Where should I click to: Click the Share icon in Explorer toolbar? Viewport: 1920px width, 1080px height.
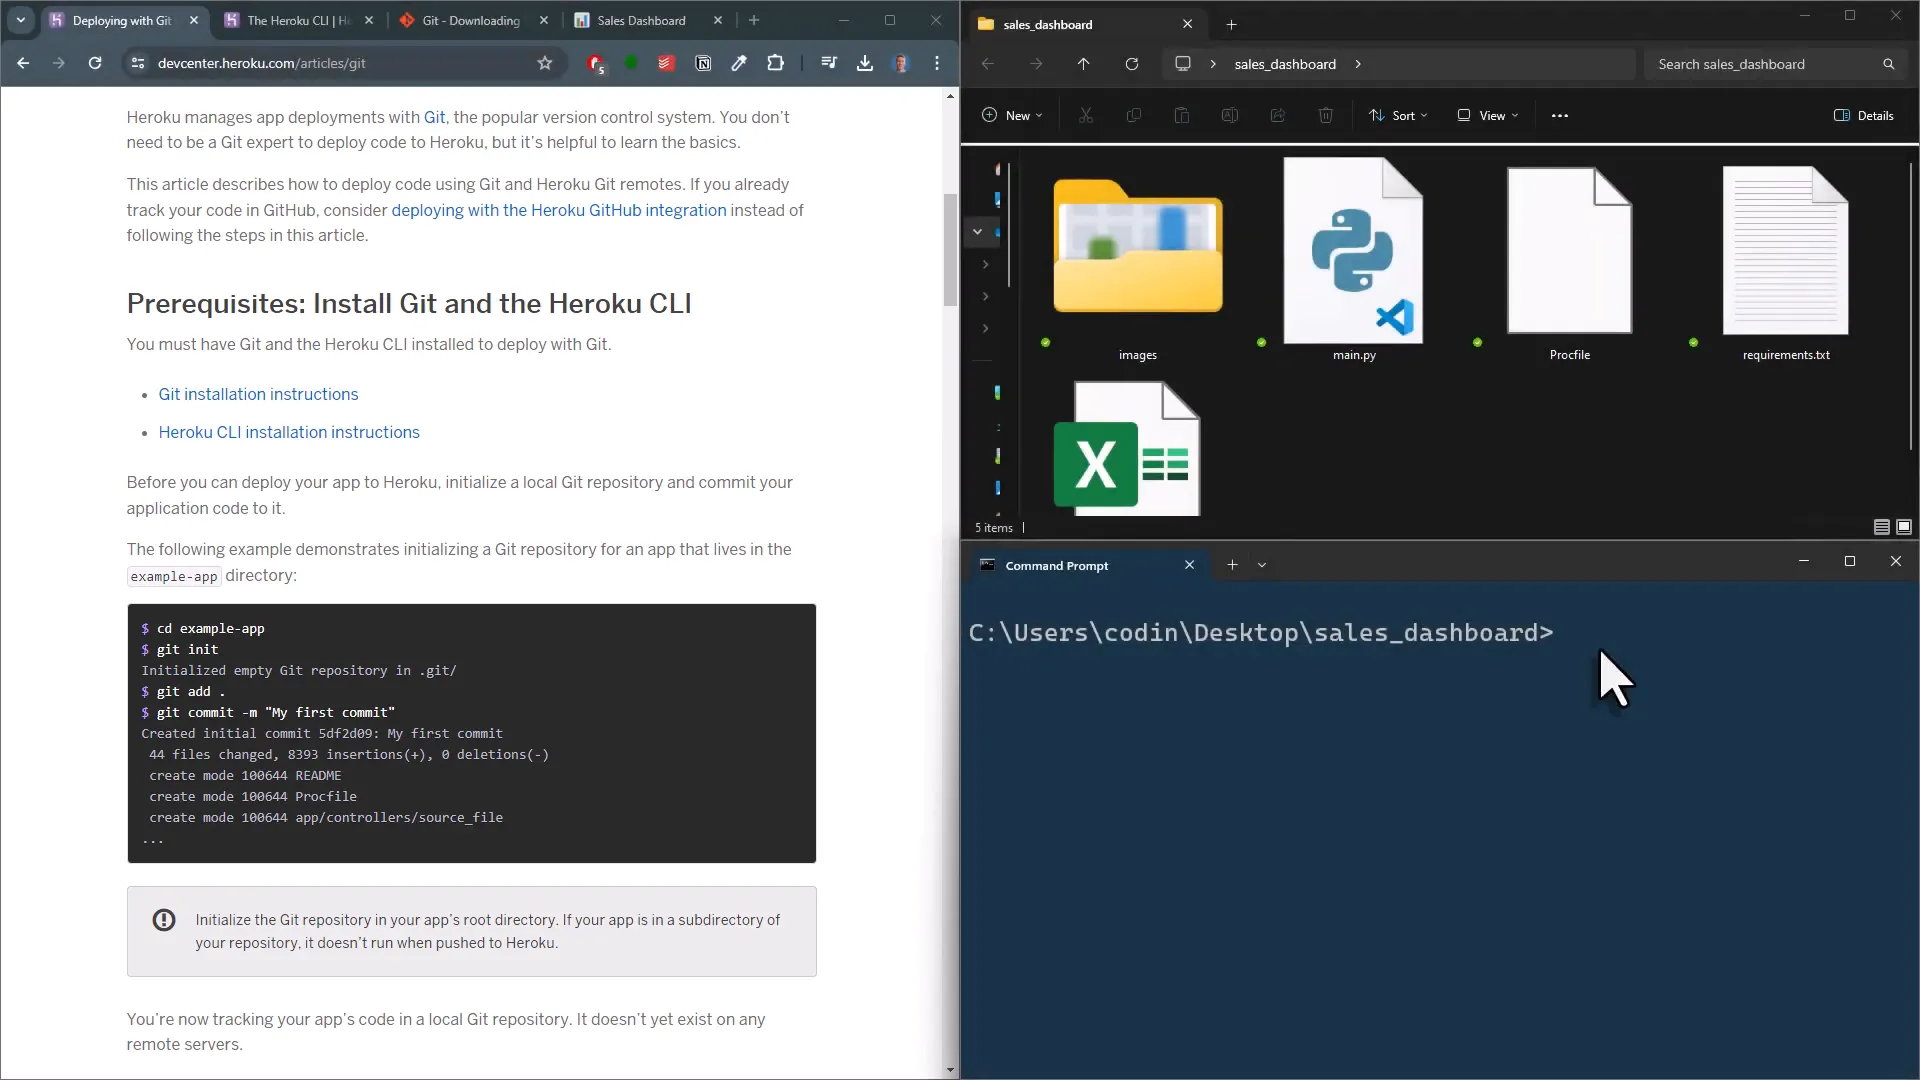click(x=1278, y=115)
